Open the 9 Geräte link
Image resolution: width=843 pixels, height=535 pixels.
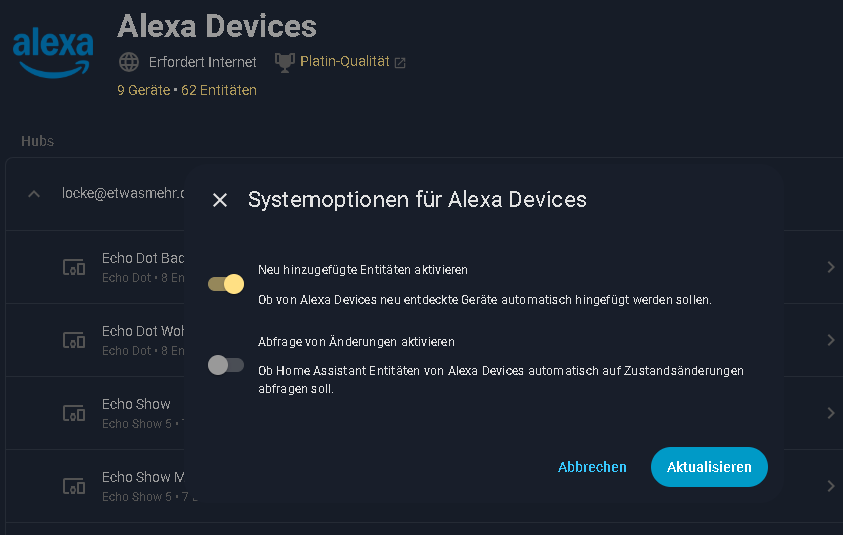coord(143,90)
